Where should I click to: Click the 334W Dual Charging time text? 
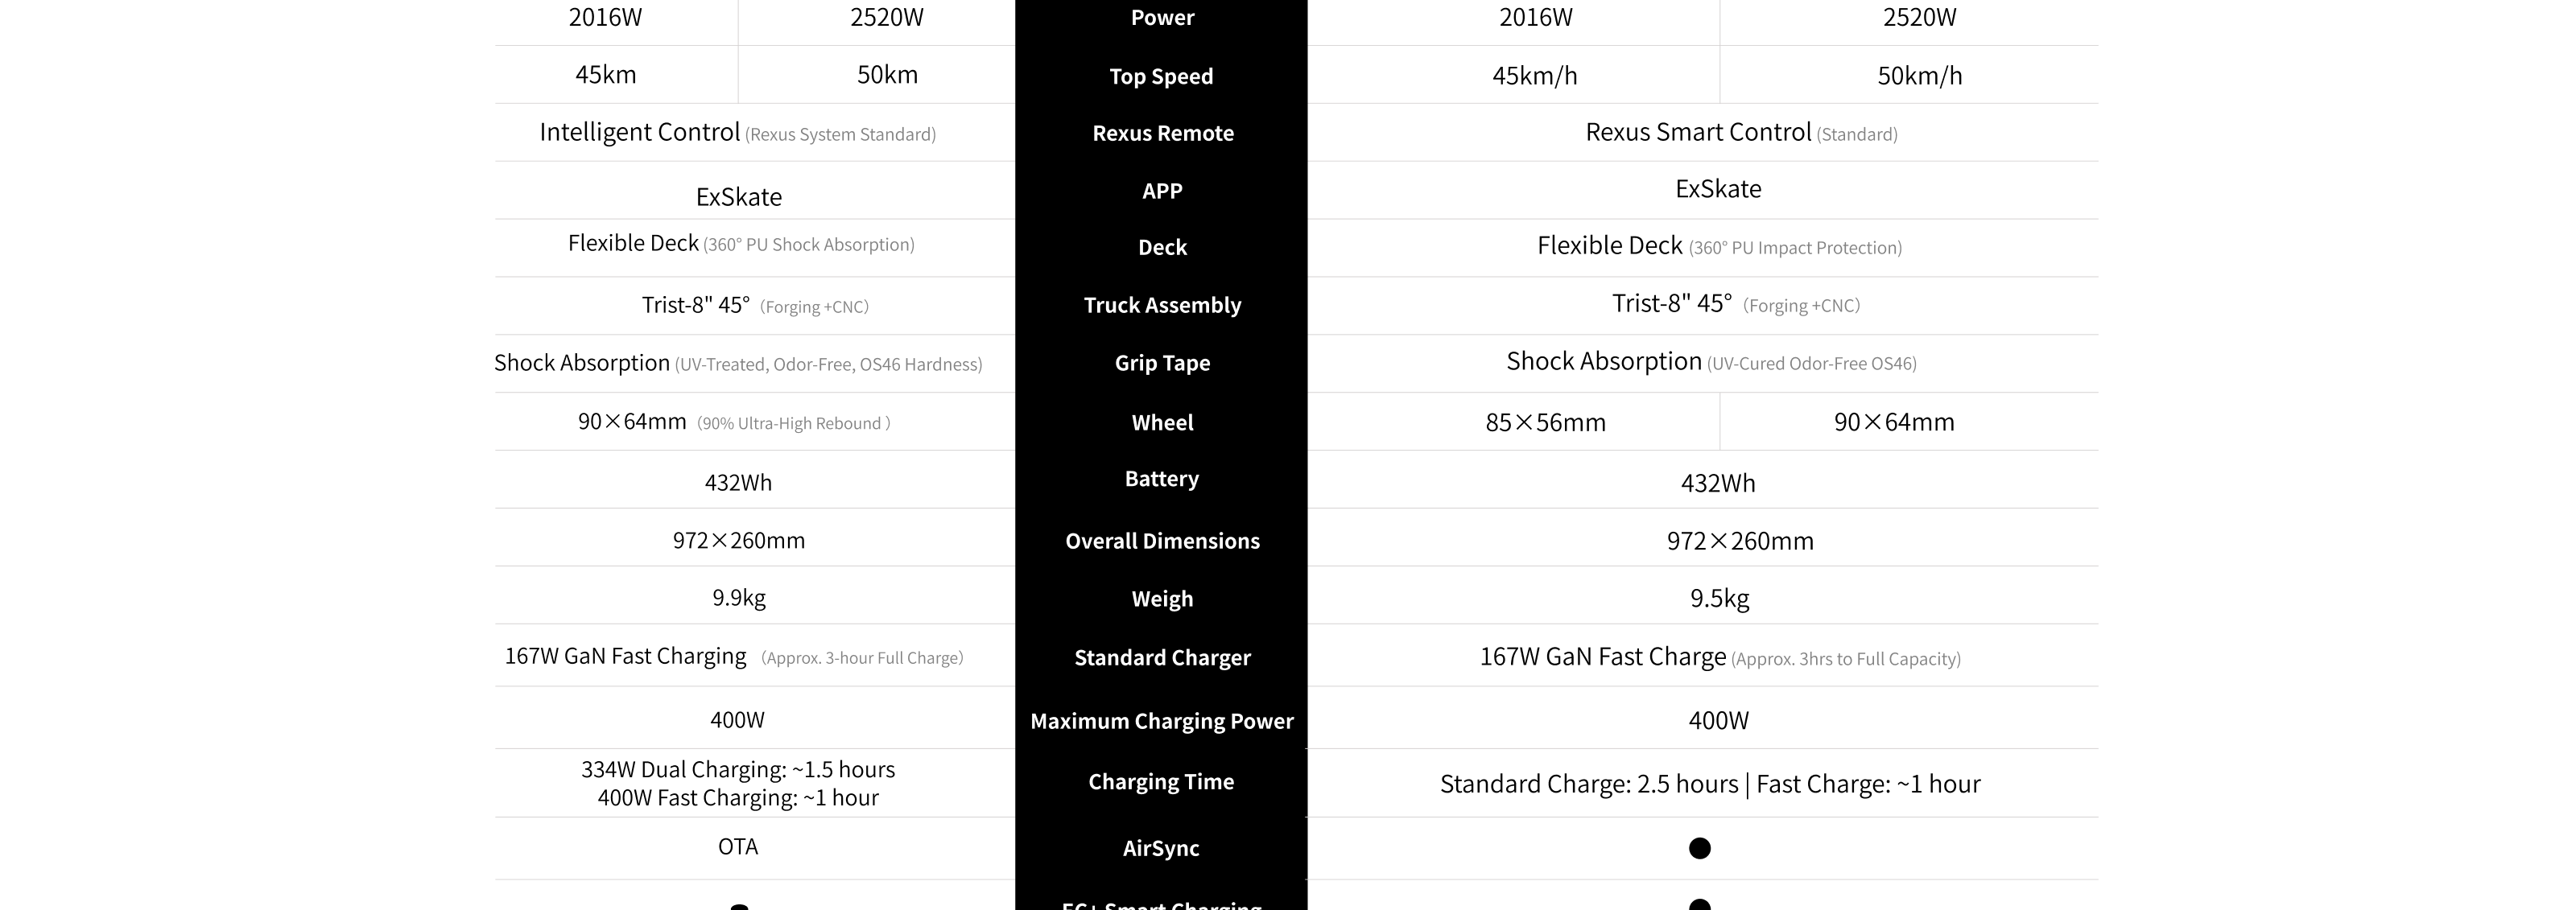(738, 769)
